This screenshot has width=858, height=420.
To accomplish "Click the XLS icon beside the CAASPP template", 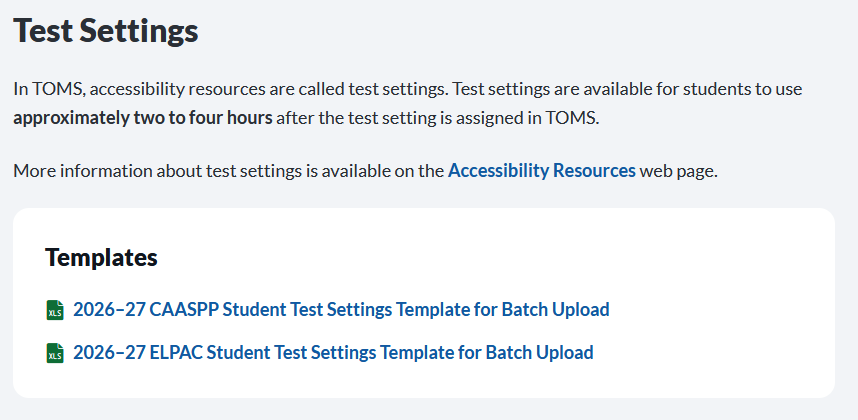I will click(x=55, y=310).
